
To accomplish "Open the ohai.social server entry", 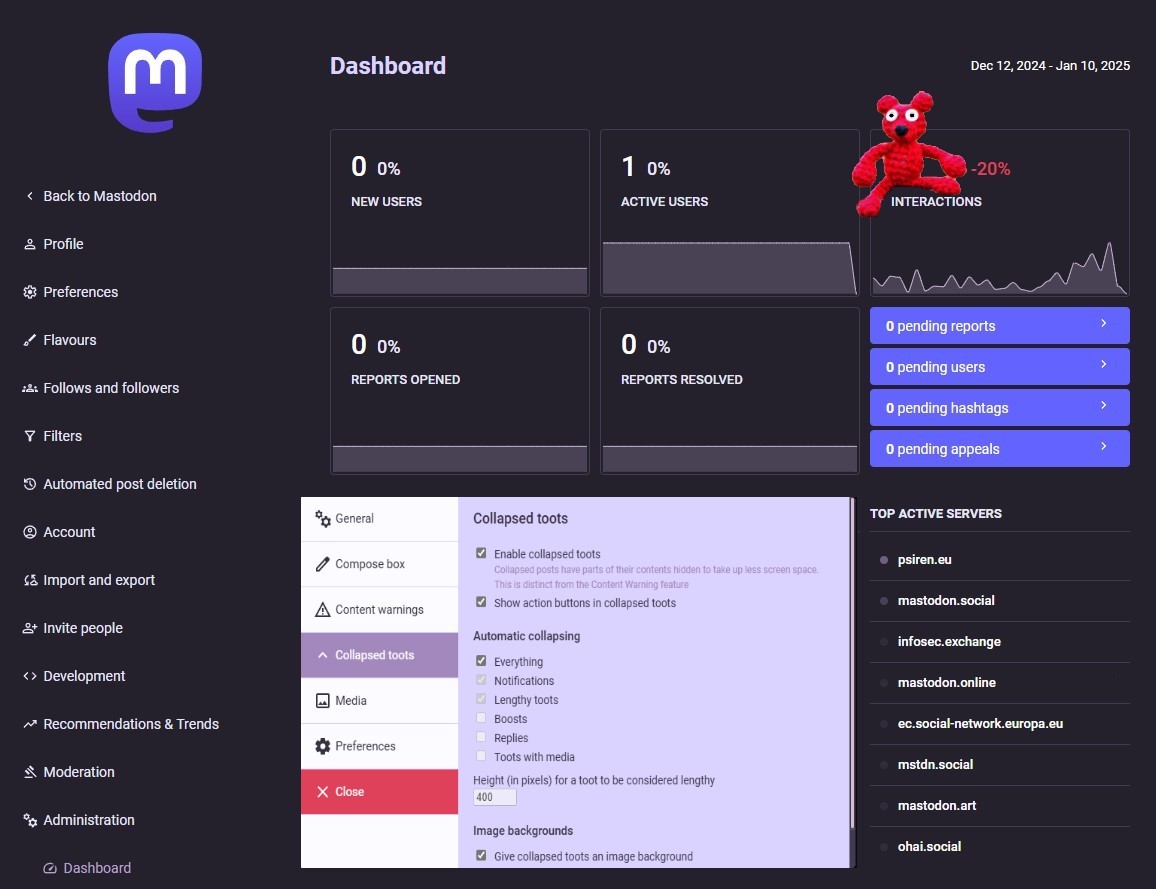I will pyautogui.click(x=1000, y=847).
